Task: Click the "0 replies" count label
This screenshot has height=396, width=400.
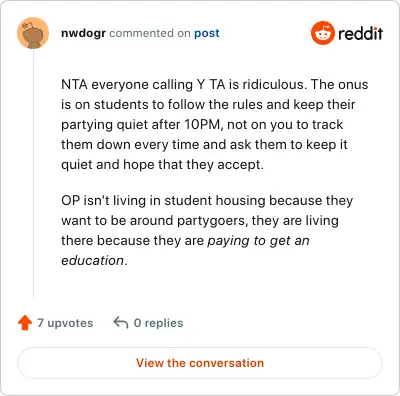Action: coord(158,323)
